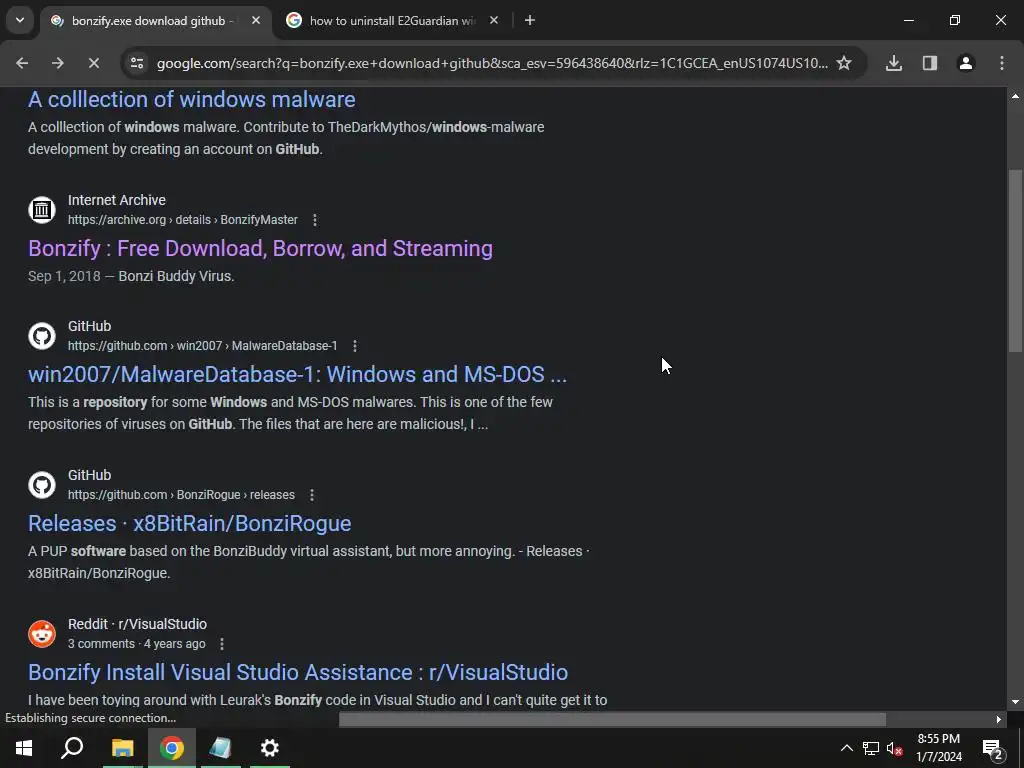1024x768 pixels.
Task: Click github.com win2007 MalwareDatabase-1 URL text
Action: click(202, 346)
